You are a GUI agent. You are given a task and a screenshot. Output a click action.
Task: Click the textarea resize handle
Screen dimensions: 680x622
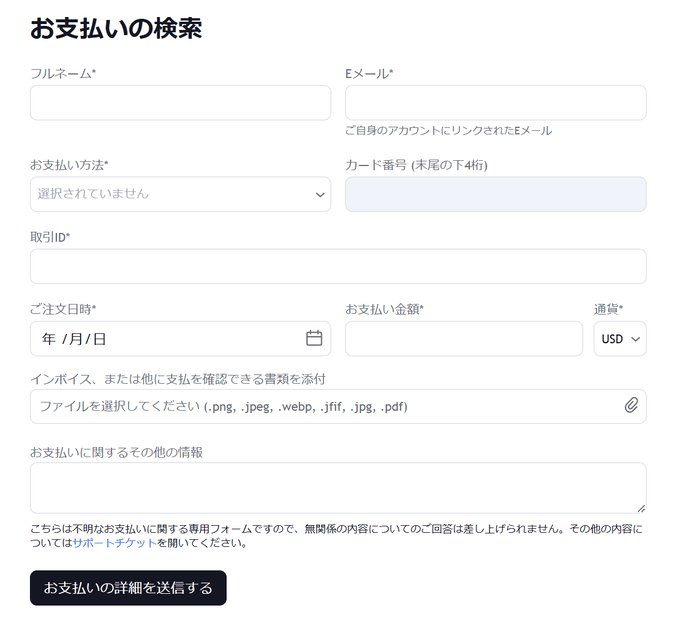641,509
